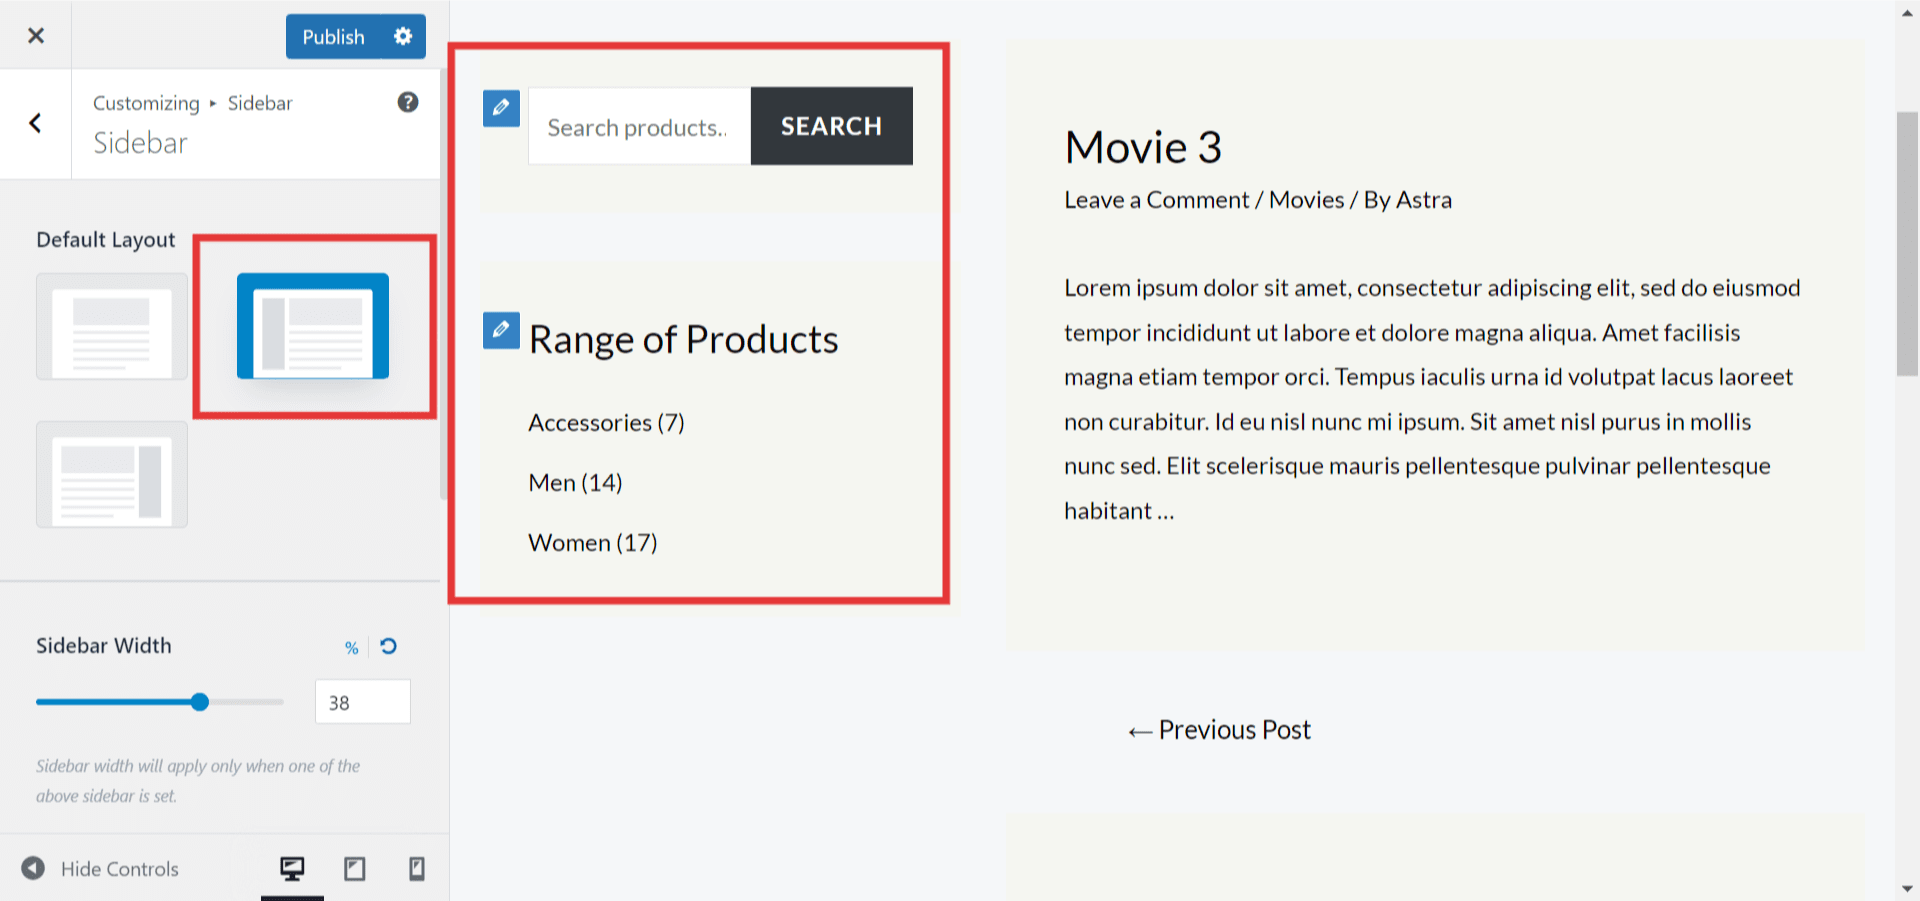
Task: Click the preview scrollbar down arrow
Action: (x=1907, y=888)
